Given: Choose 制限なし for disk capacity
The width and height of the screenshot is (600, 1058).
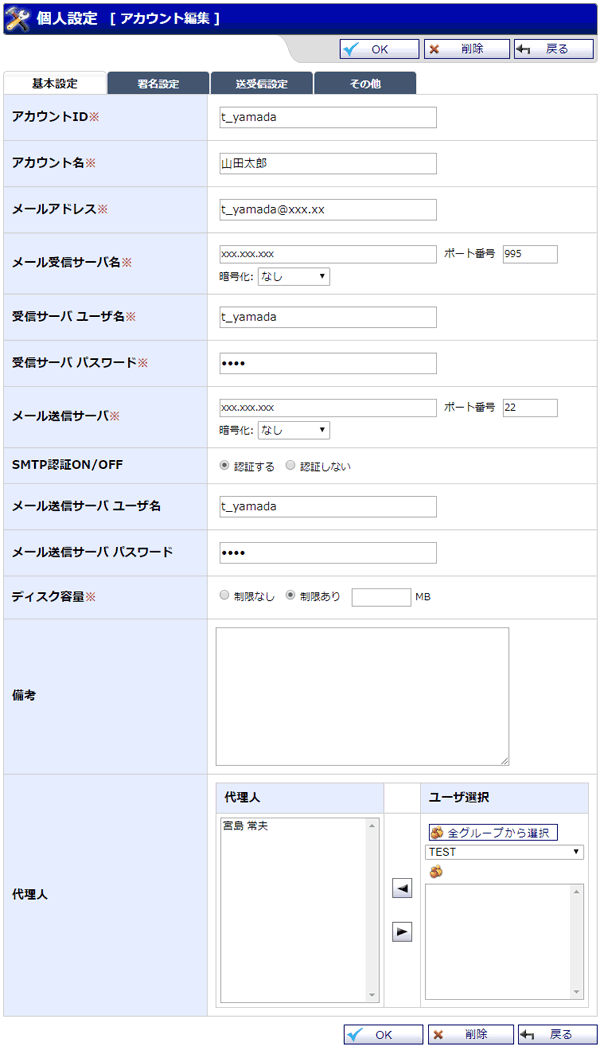Looking at the screenshot, I should click(x=225, y=596).
